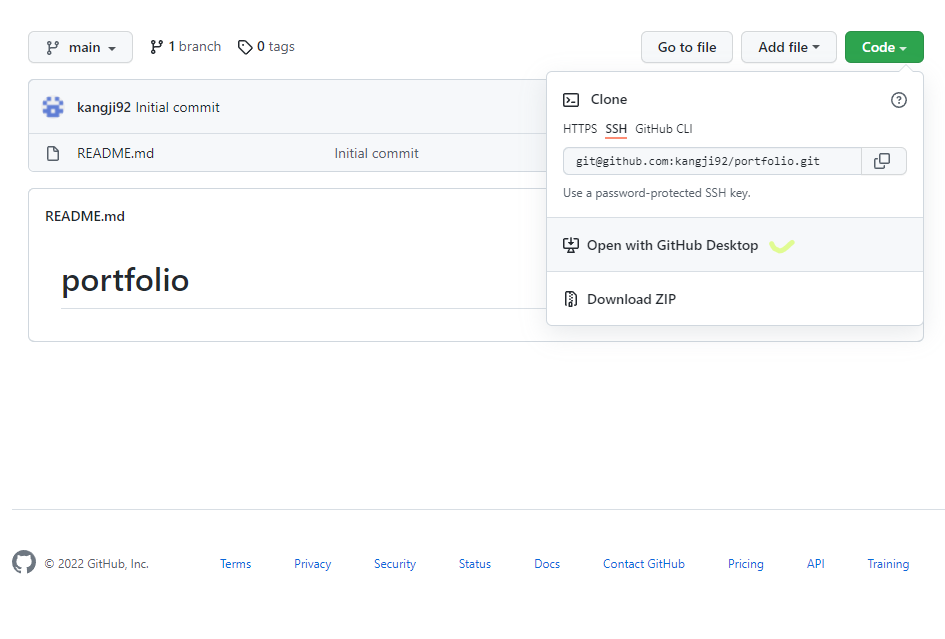The width and height of the screenshot is (945, 639).
Task: Select the SSH clone tab
Action: pyautogui.click(x=616, y=128)
